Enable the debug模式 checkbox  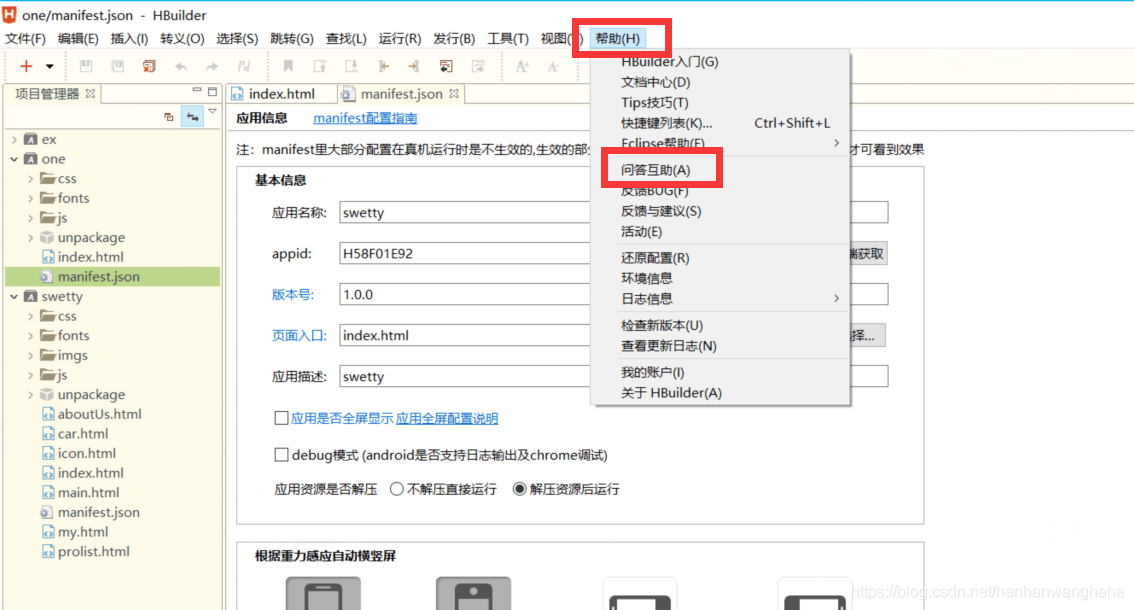(281, 454)
